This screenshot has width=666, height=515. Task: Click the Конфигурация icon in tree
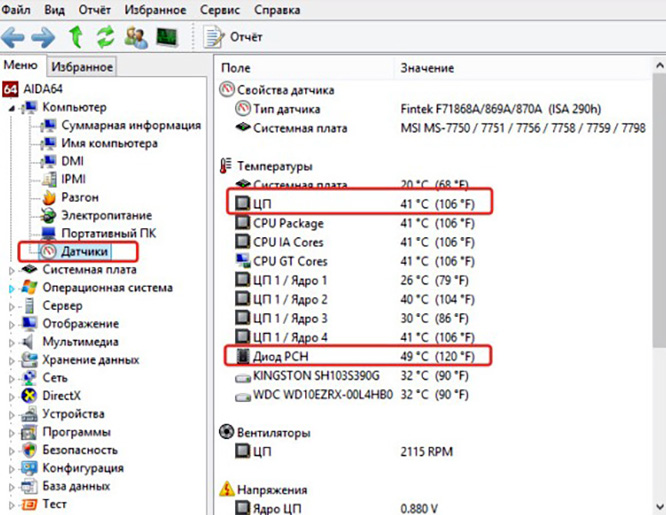click(x=29, y=468)
